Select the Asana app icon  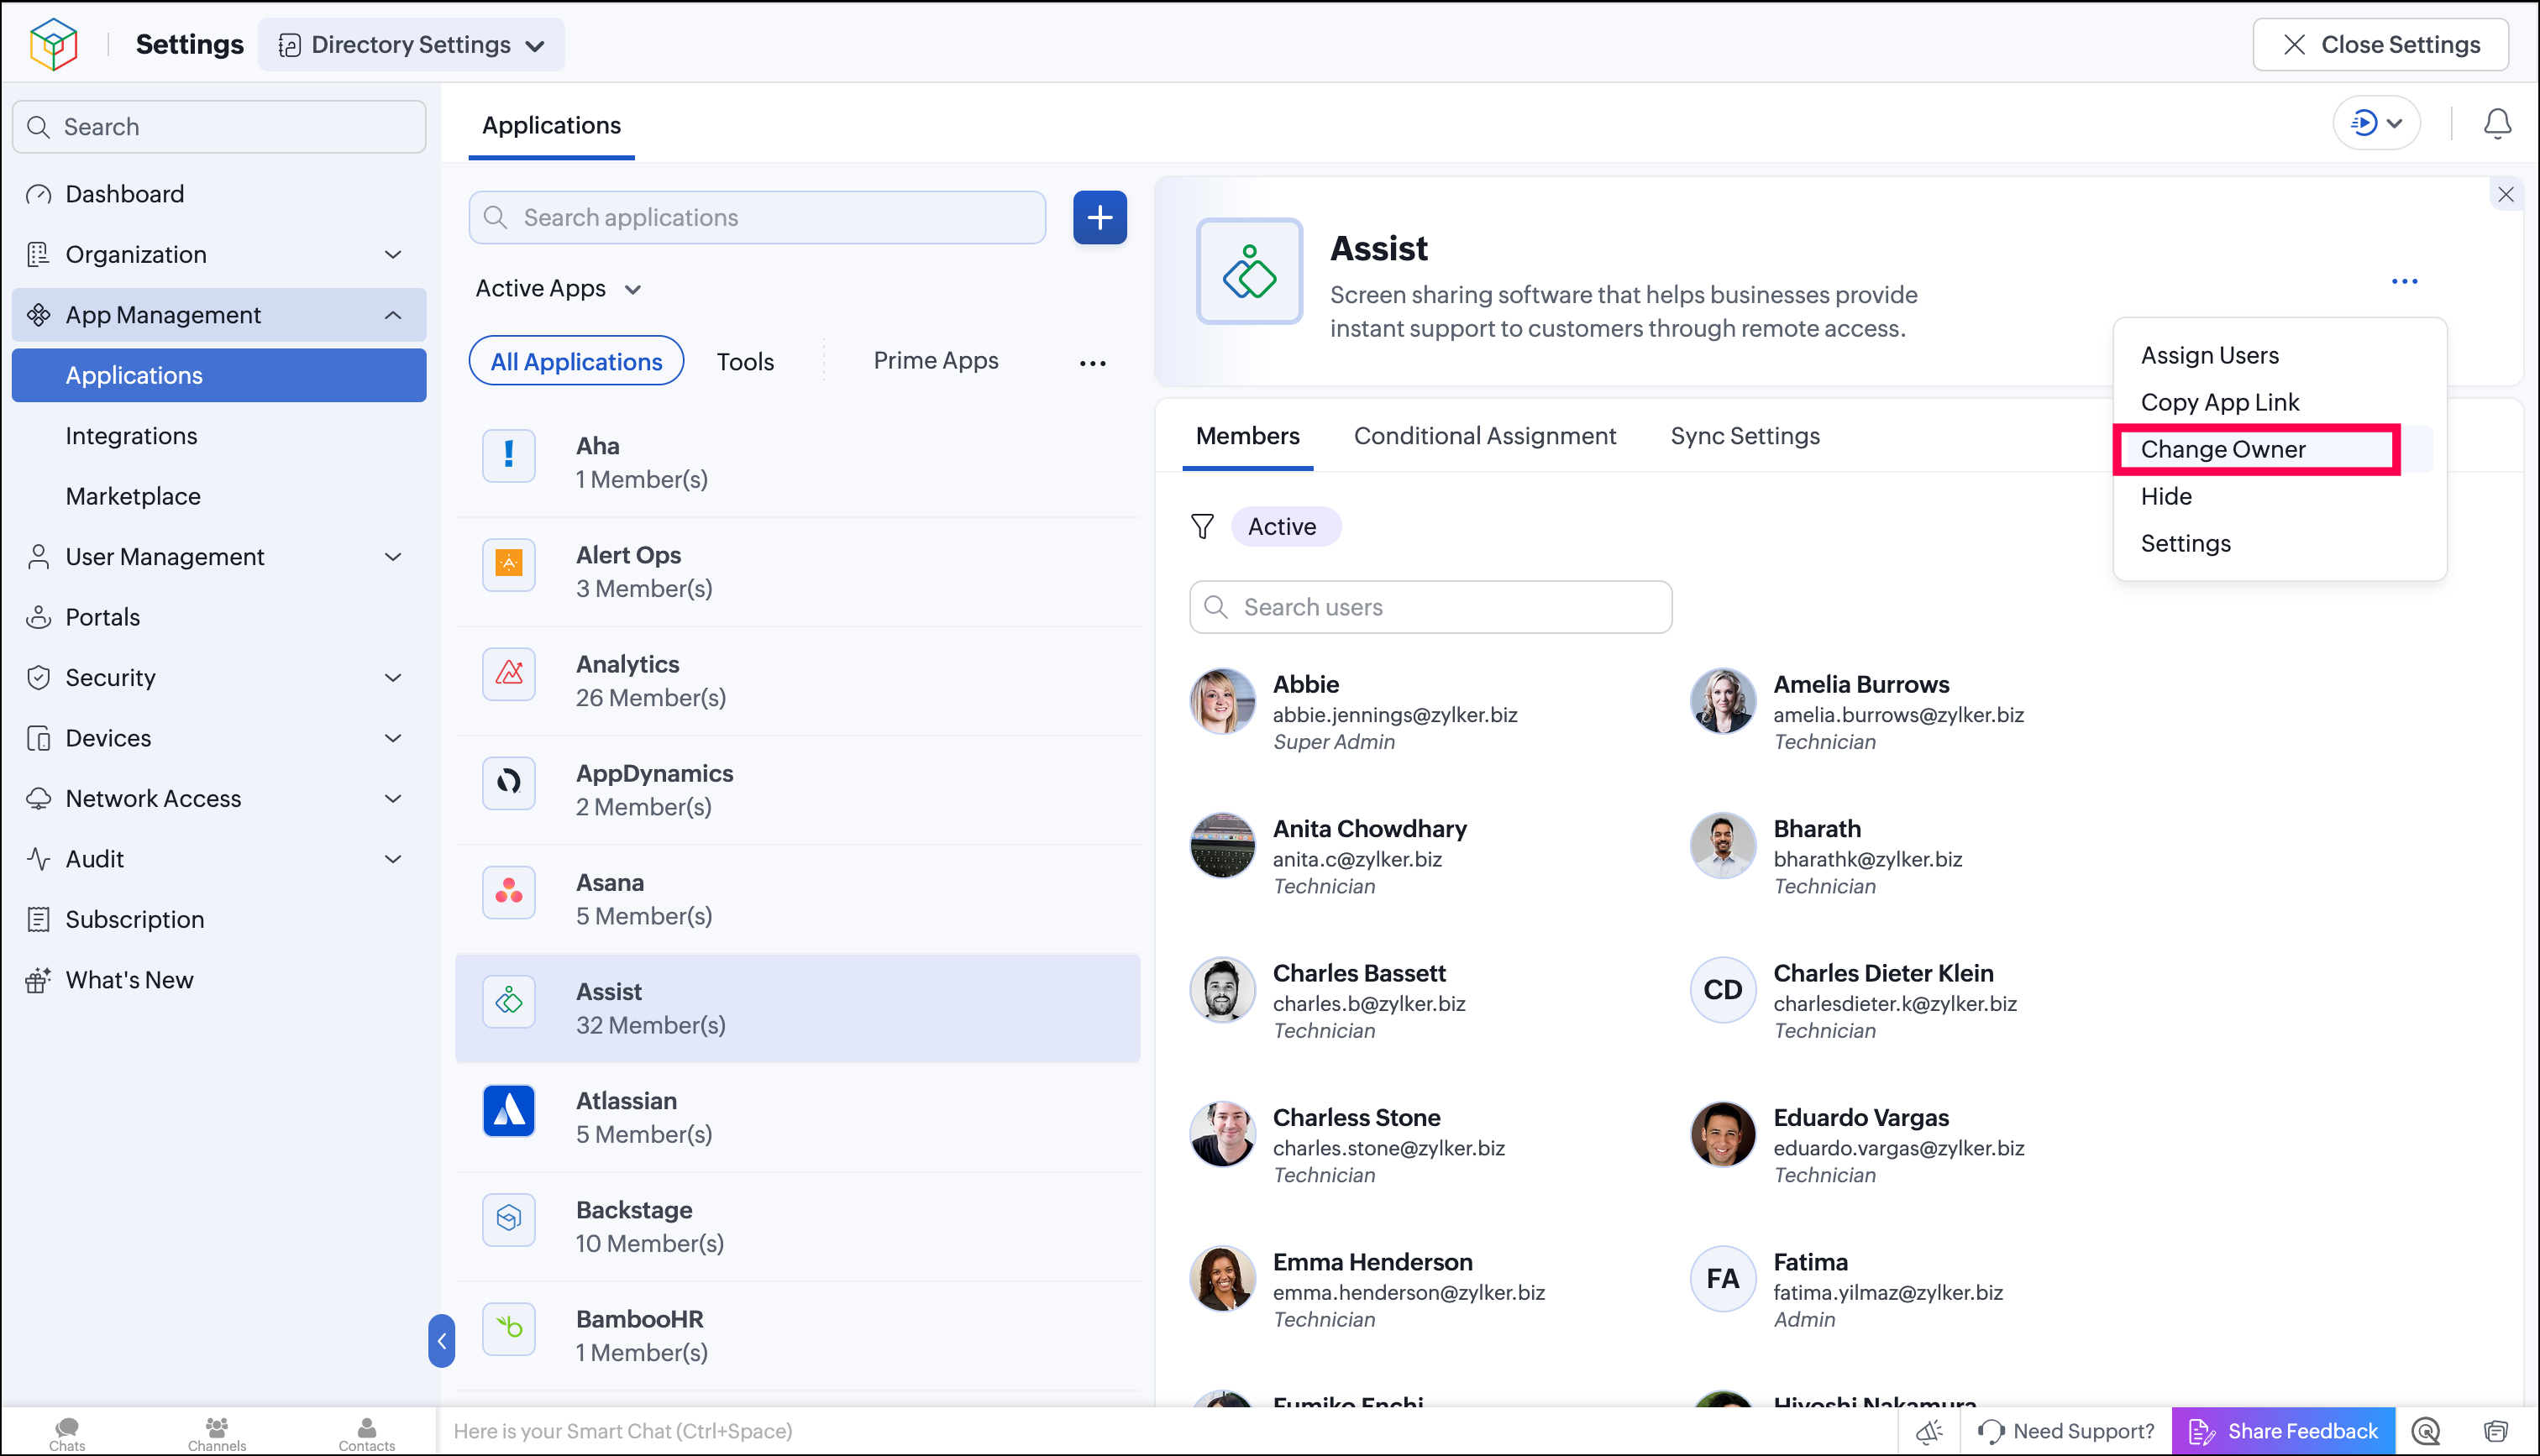[509, 891]
